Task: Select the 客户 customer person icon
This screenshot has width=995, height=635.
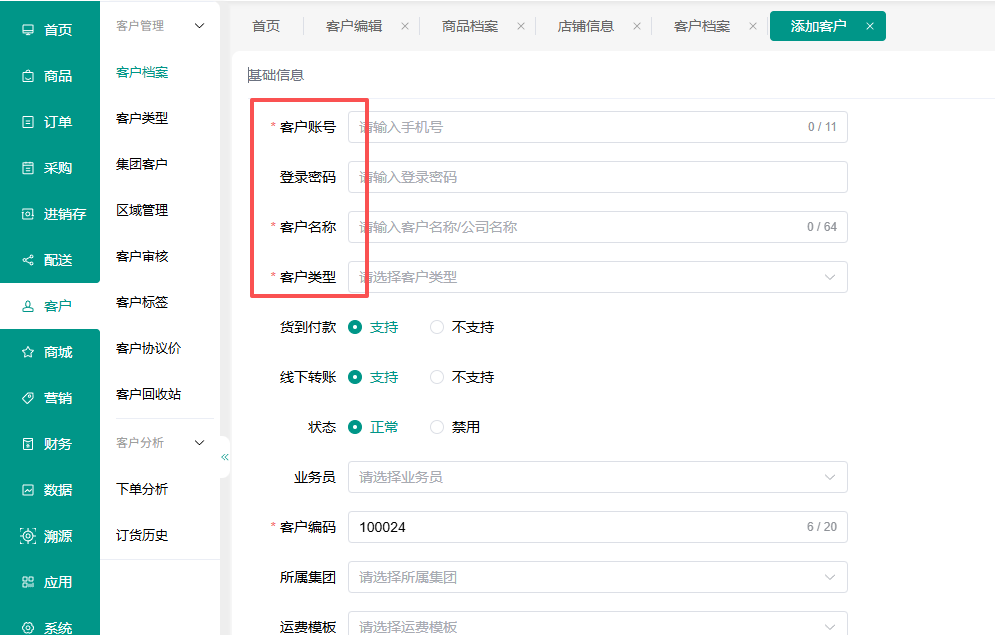Action: 28,306
